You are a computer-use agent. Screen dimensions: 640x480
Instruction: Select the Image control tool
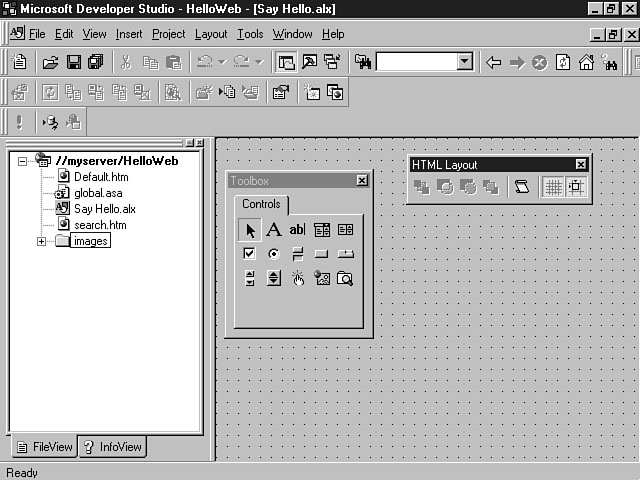pos(321,279)
